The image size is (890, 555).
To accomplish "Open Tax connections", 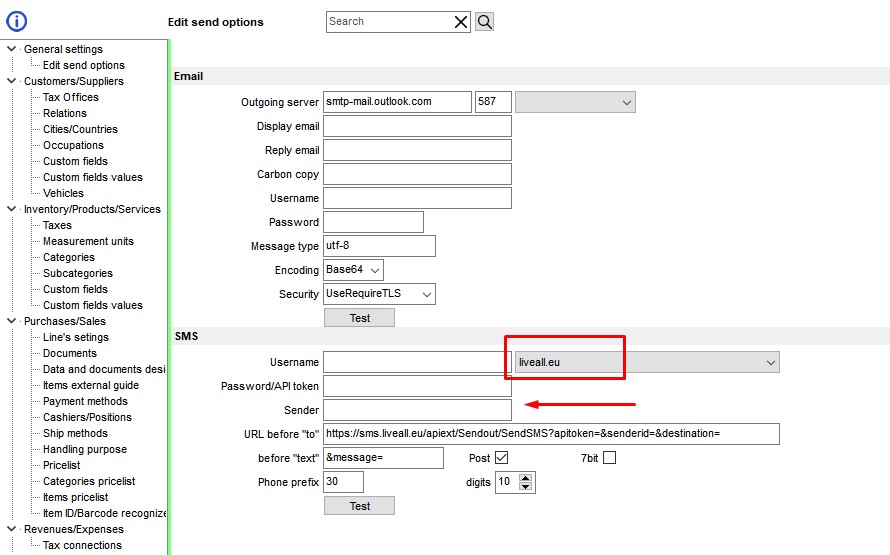I will pos(82,545).
